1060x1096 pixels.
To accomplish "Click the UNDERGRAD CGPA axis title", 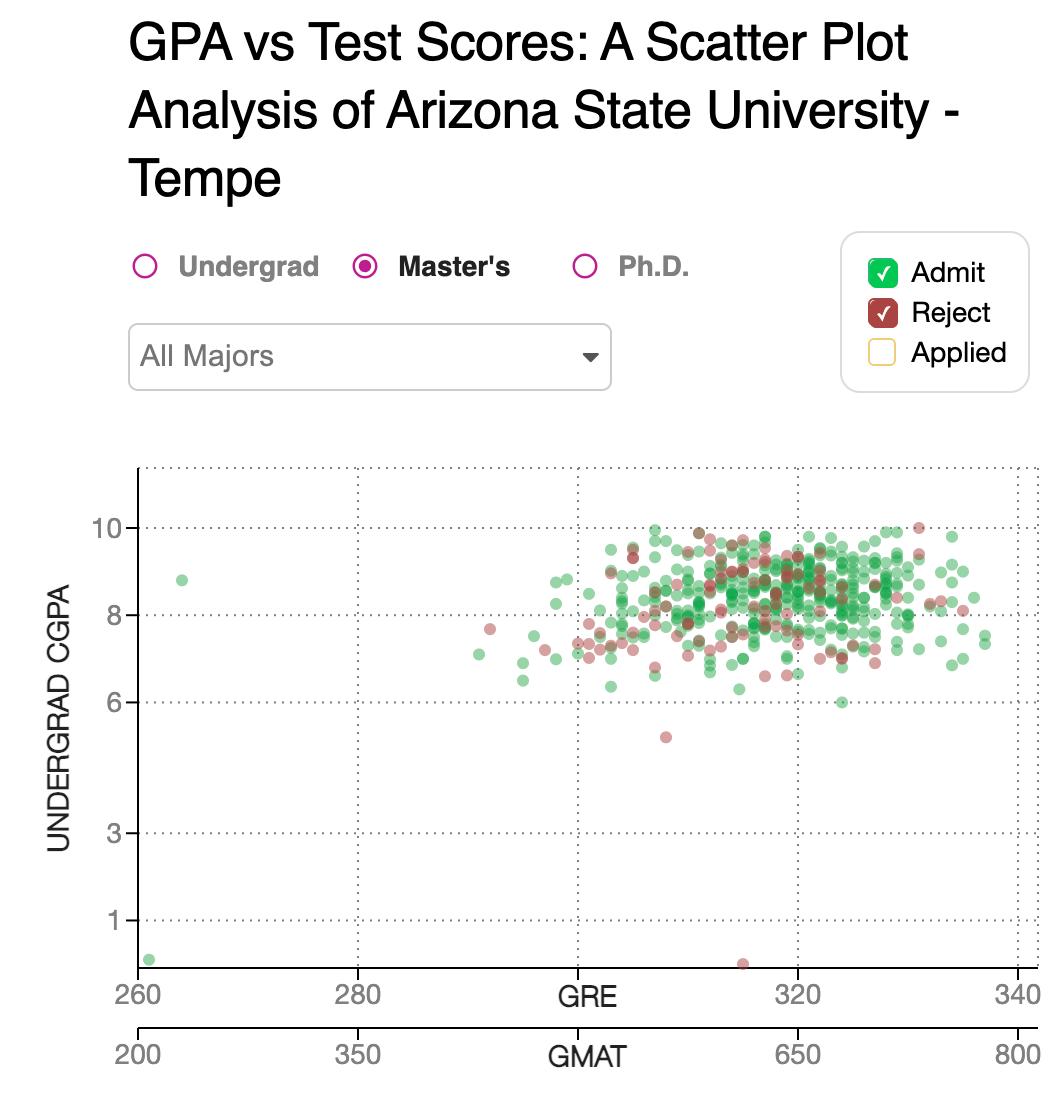I will pos(59,717).
